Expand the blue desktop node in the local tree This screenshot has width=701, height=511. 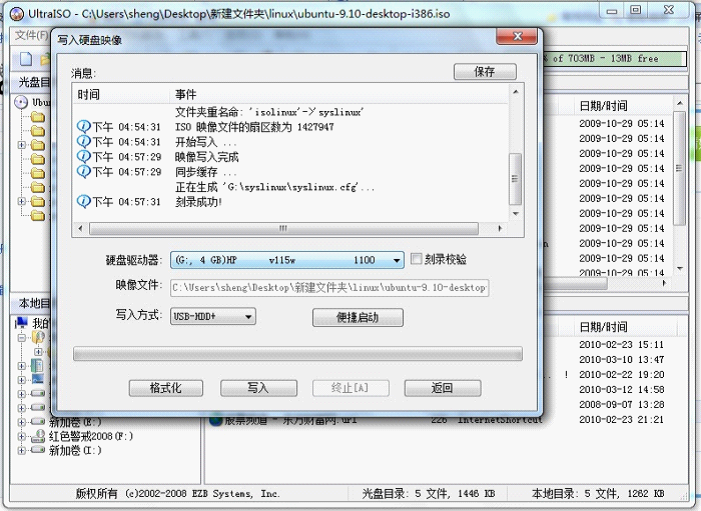21,380
